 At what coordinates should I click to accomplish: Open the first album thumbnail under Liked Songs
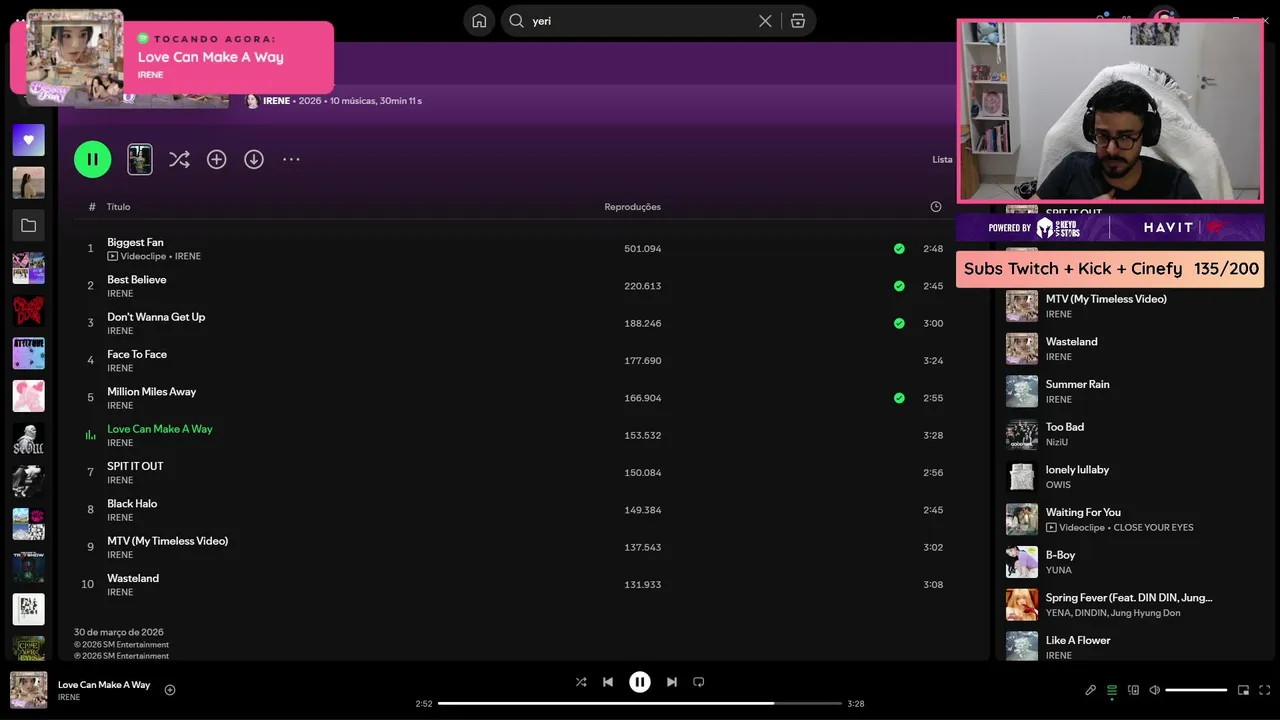pos(28,183)
